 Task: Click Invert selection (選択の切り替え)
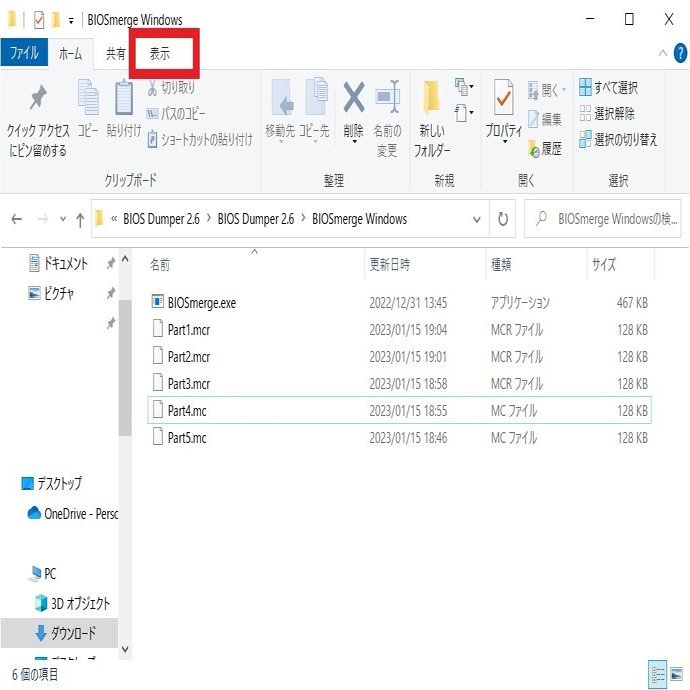point(618,139)
